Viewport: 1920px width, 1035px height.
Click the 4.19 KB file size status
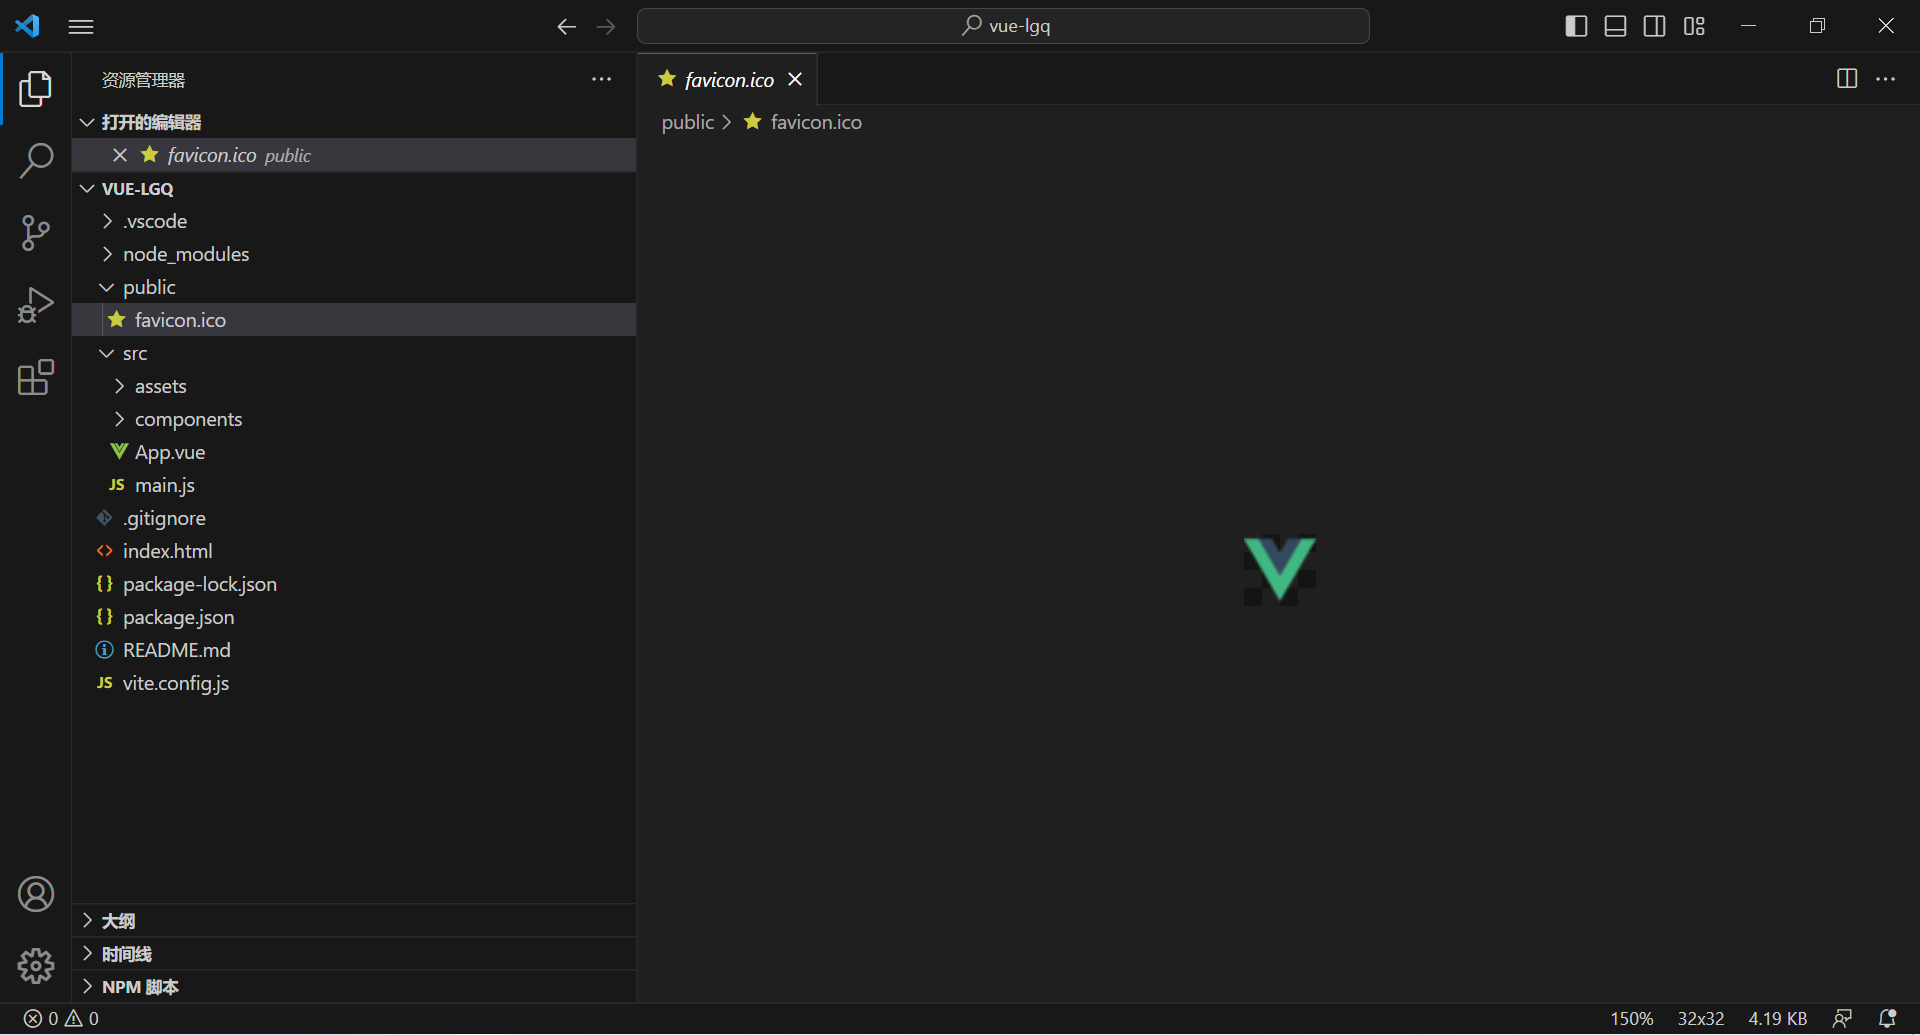[1778, 1019]
